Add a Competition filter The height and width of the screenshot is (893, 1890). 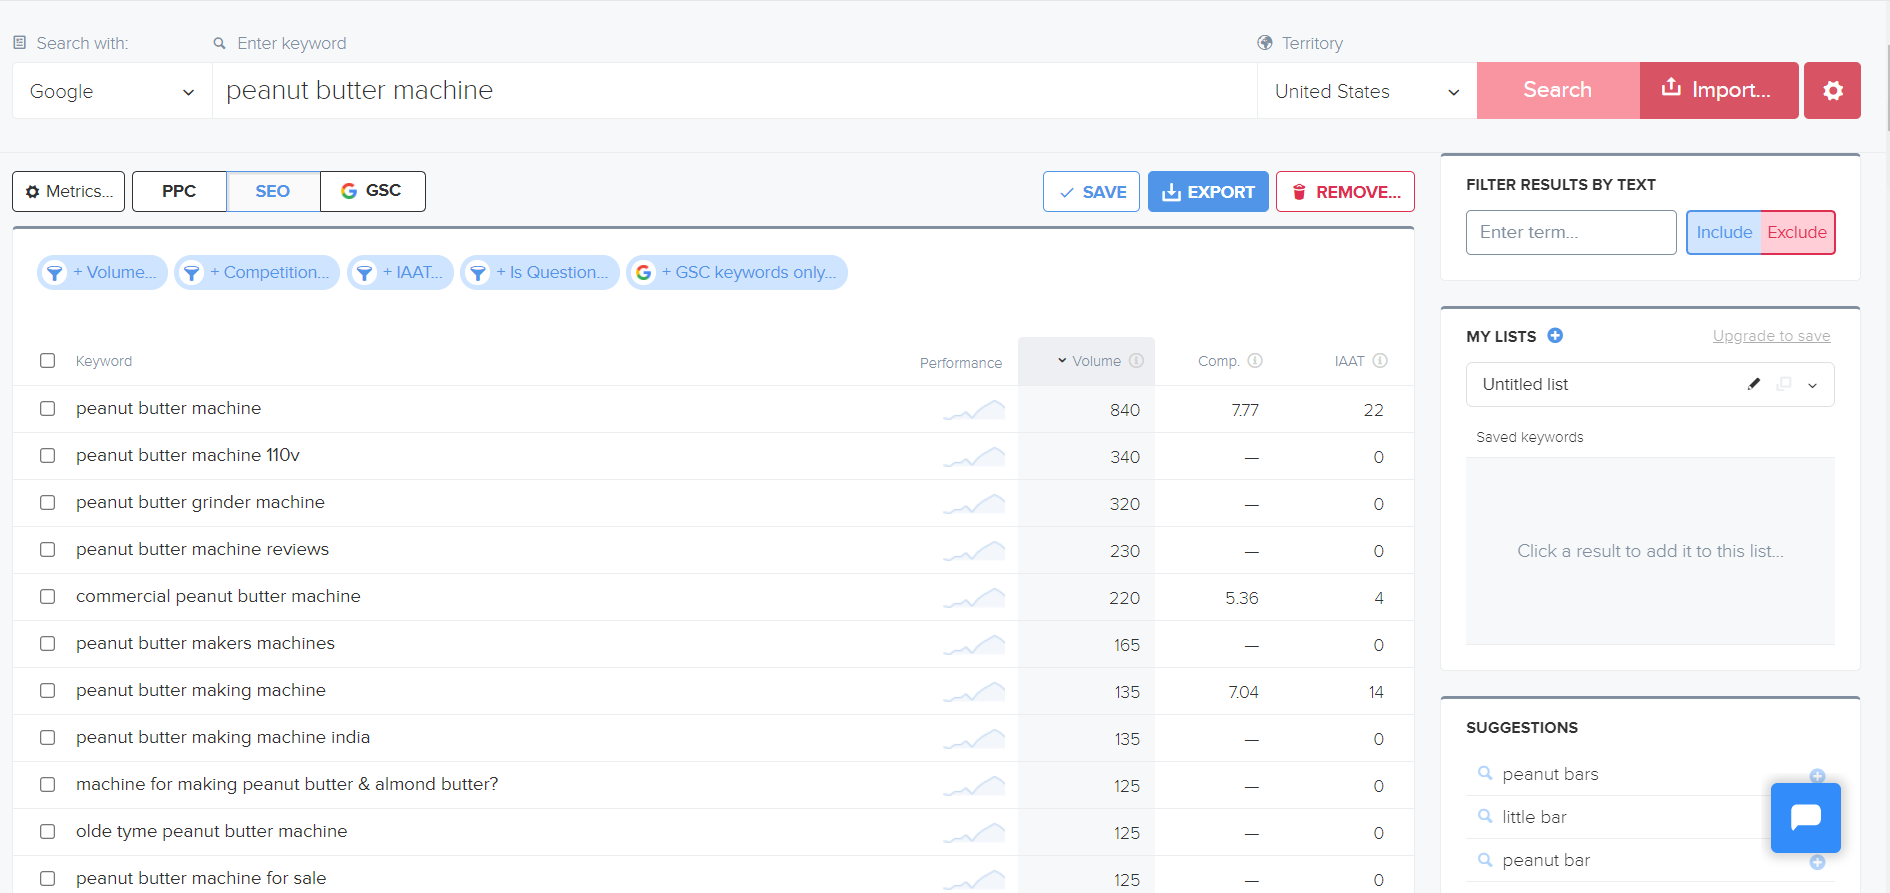click(257, 272)
